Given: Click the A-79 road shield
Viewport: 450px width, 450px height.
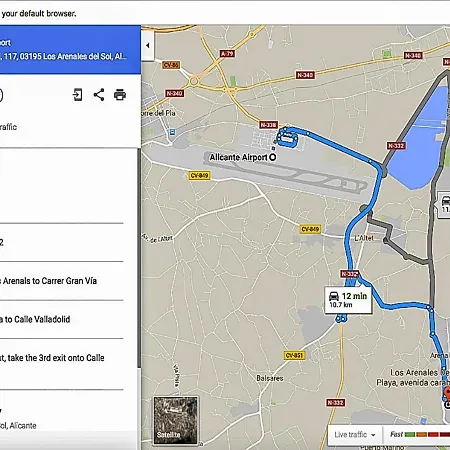Looking at the screenshot, I should click(x=227, y=53).
